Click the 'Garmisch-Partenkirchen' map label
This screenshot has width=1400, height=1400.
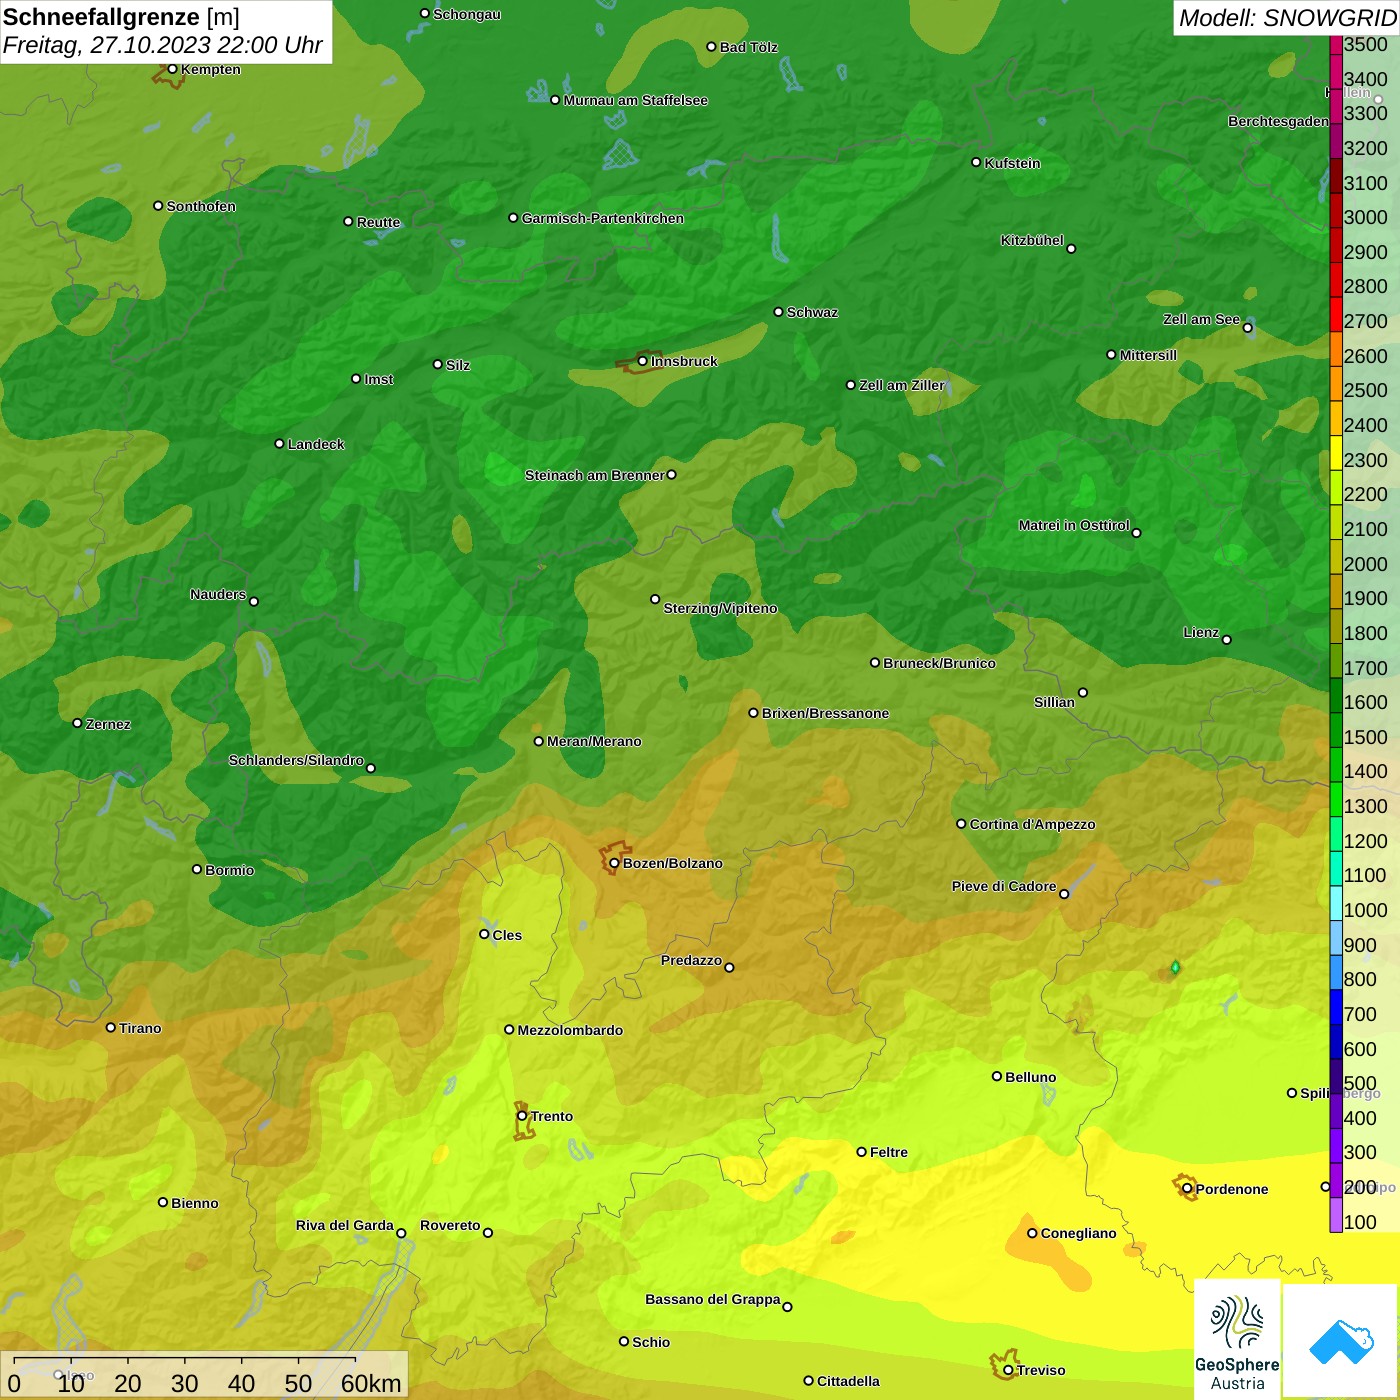point(603,218)
